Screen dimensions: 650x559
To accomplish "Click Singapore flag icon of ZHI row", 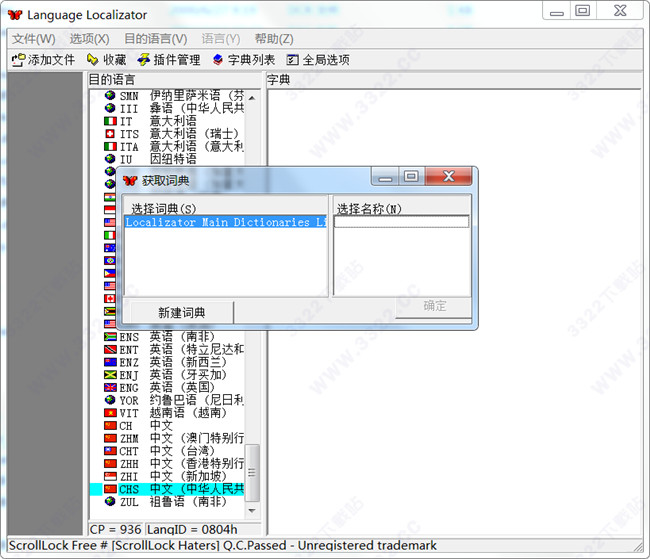I will [110, 476].
